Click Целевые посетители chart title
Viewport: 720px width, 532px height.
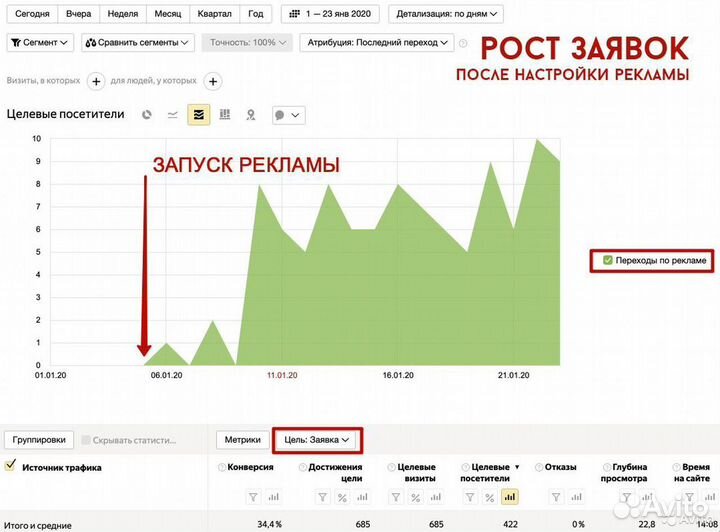[65, 114]
